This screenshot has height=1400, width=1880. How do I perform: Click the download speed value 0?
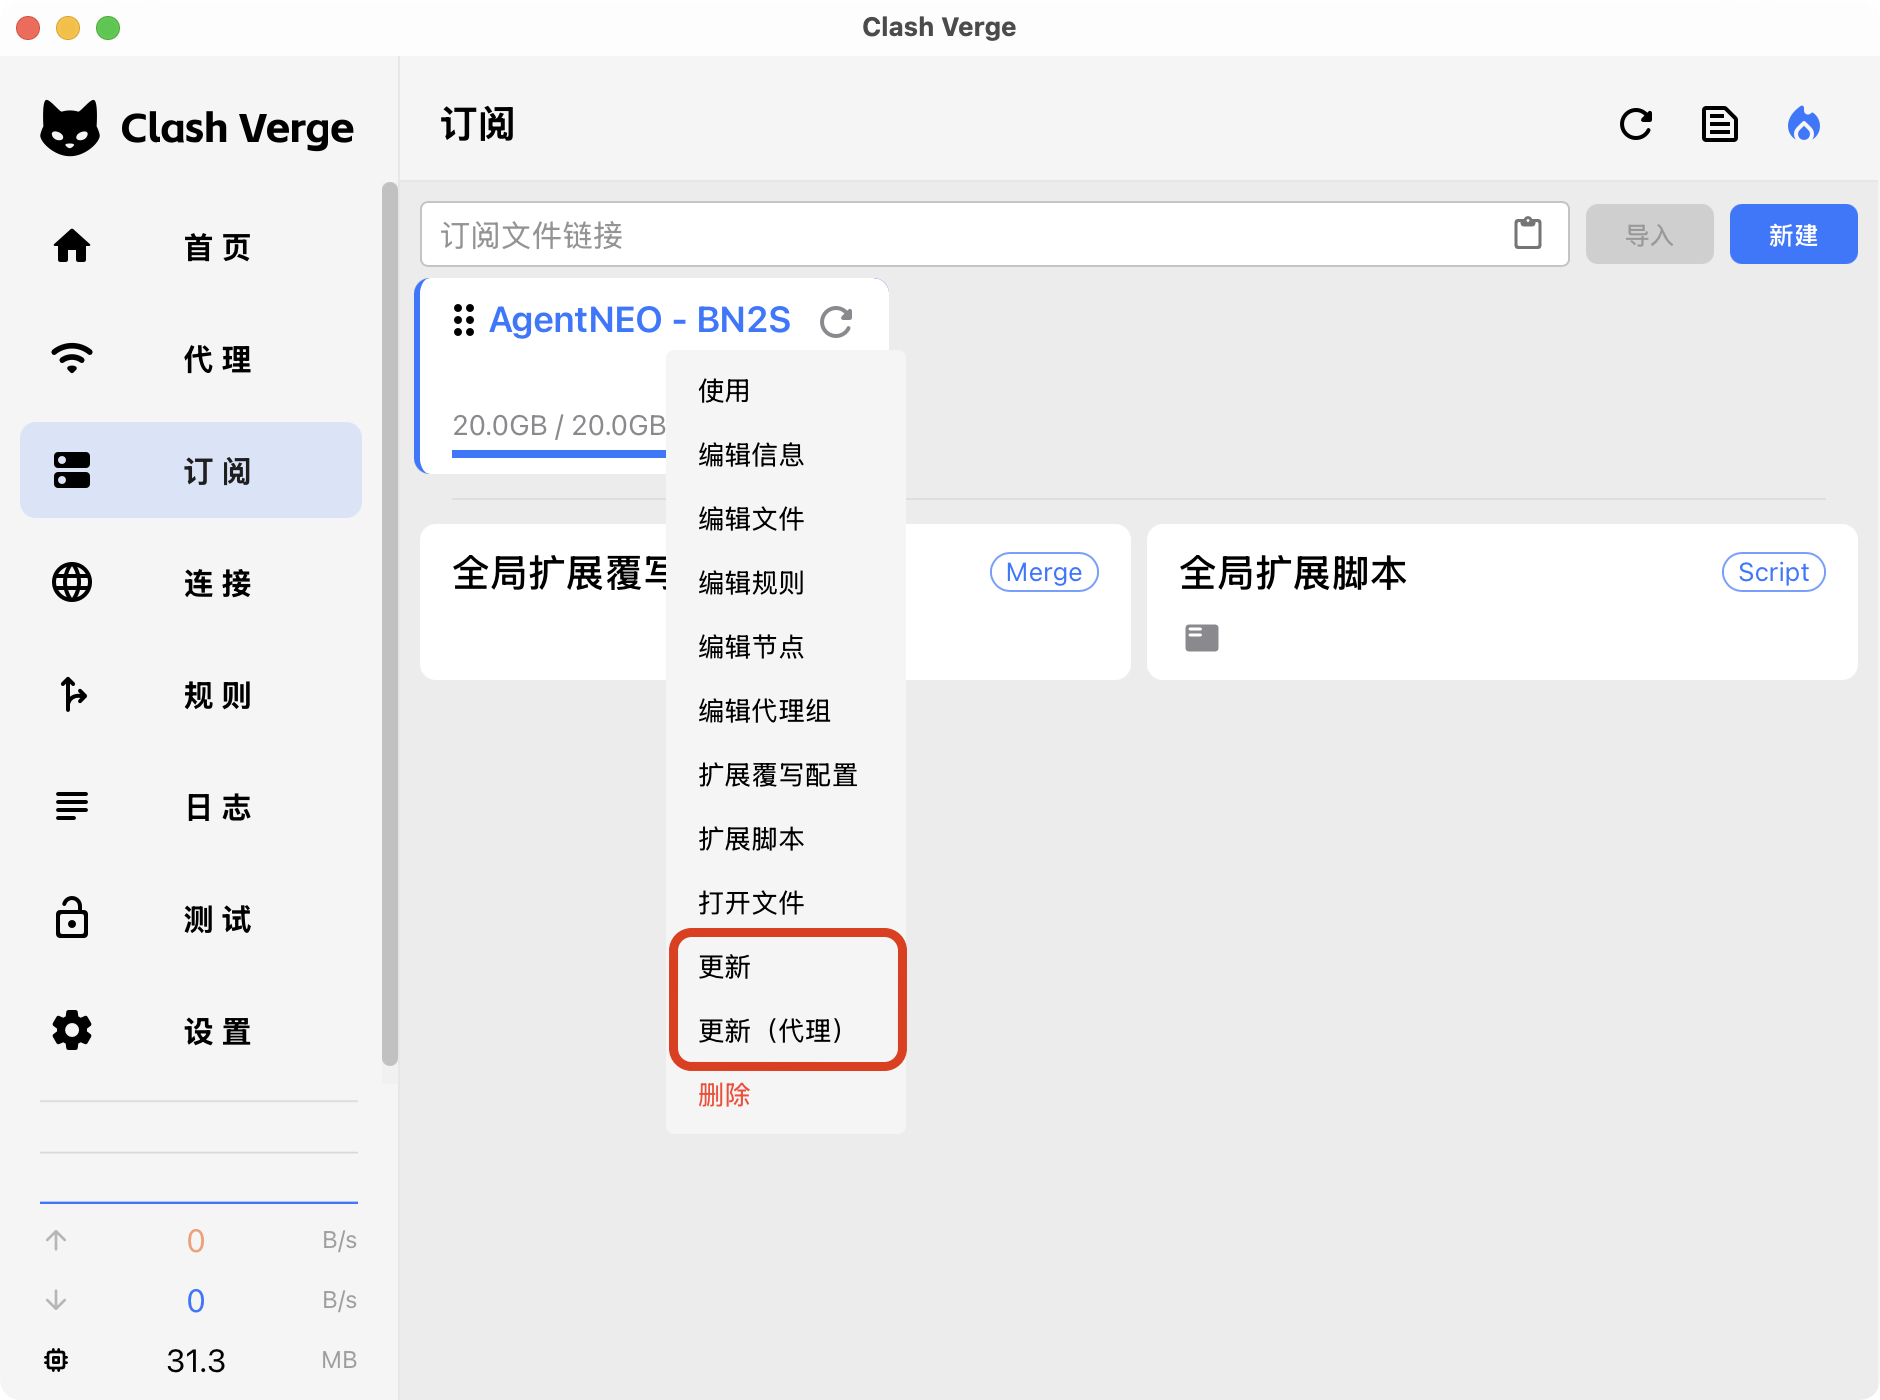196,1300
